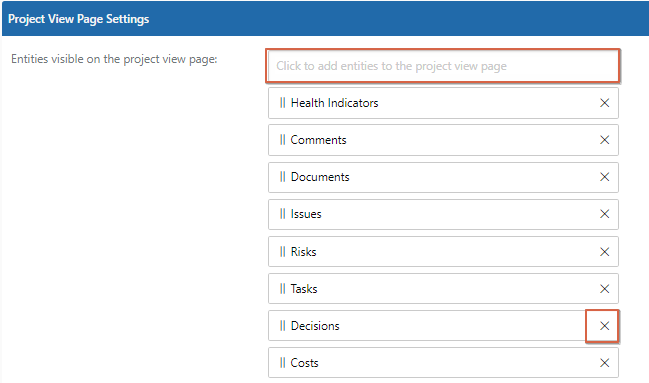Select the Risks entity label
The height and width of the screenshot is (383, 649).
303,251
